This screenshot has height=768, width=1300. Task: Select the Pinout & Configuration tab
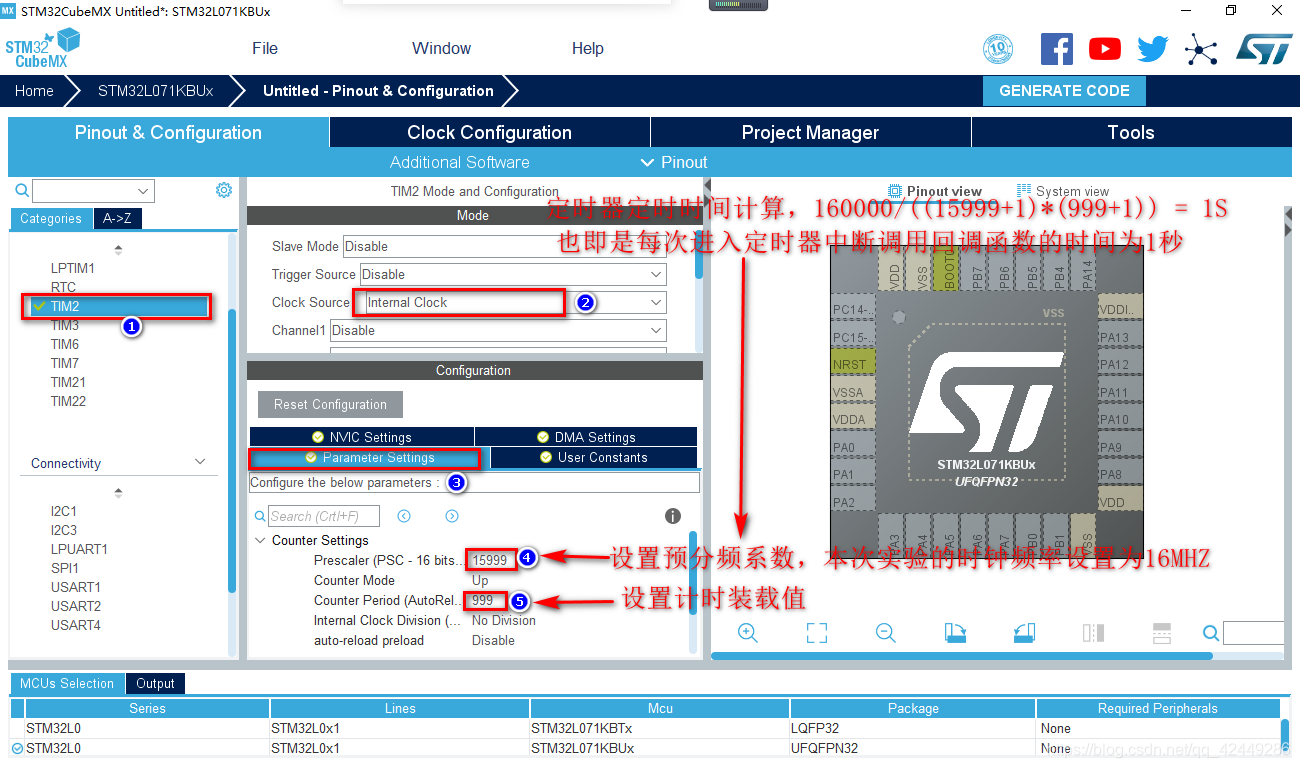tap(168, 132)
